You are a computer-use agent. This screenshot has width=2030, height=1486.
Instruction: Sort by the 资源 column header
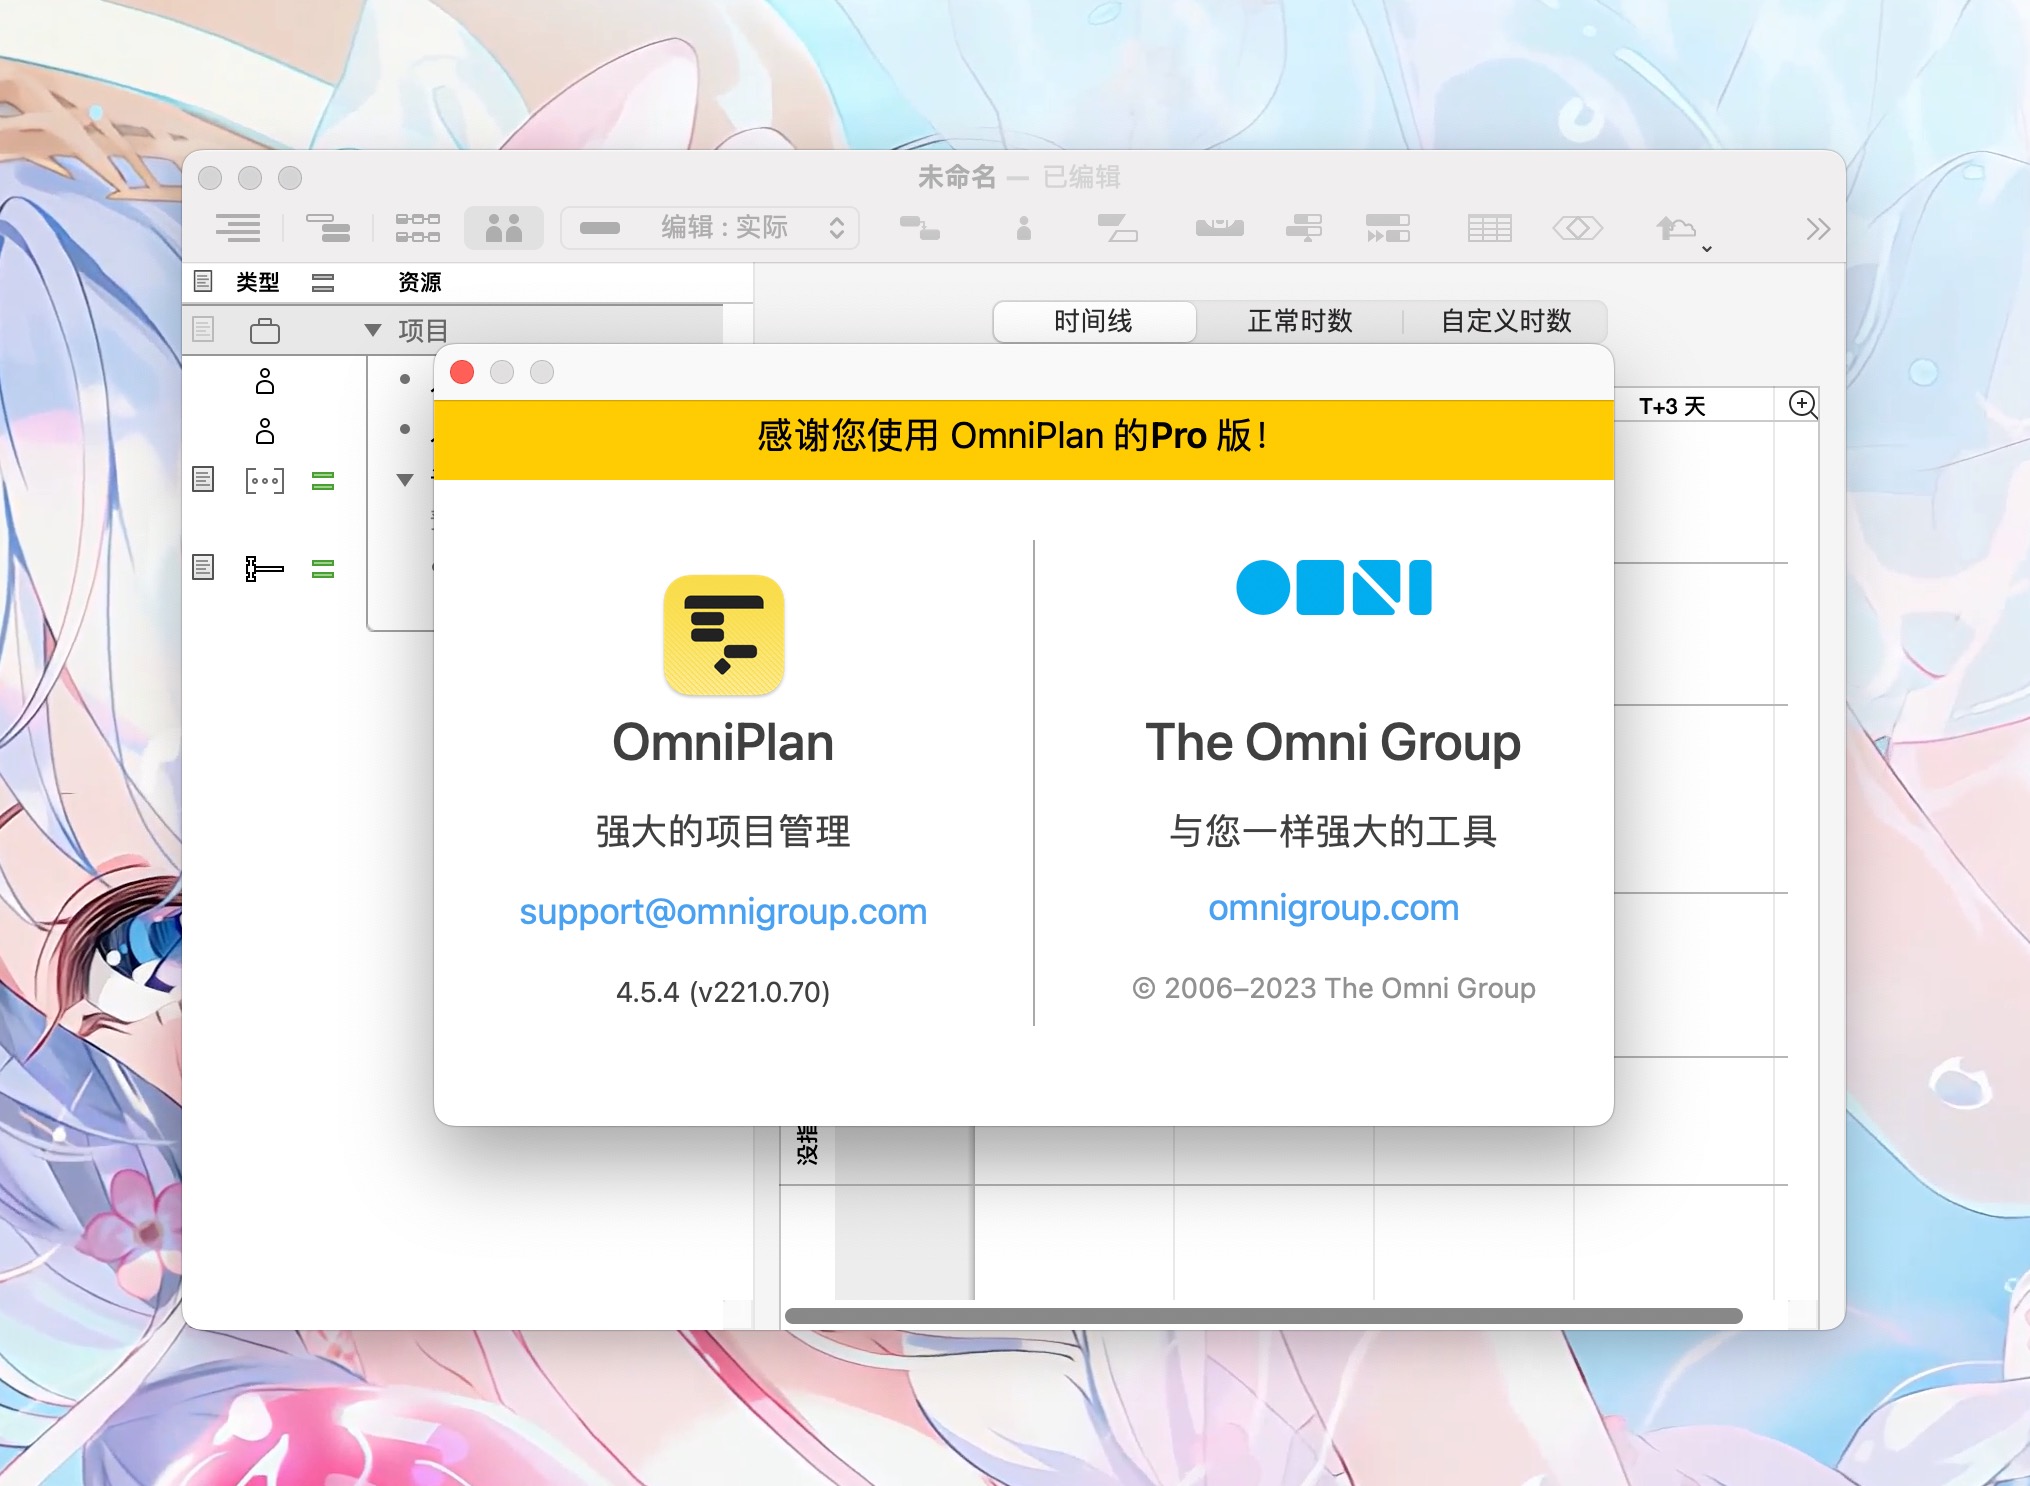click(x=420, y=282)
